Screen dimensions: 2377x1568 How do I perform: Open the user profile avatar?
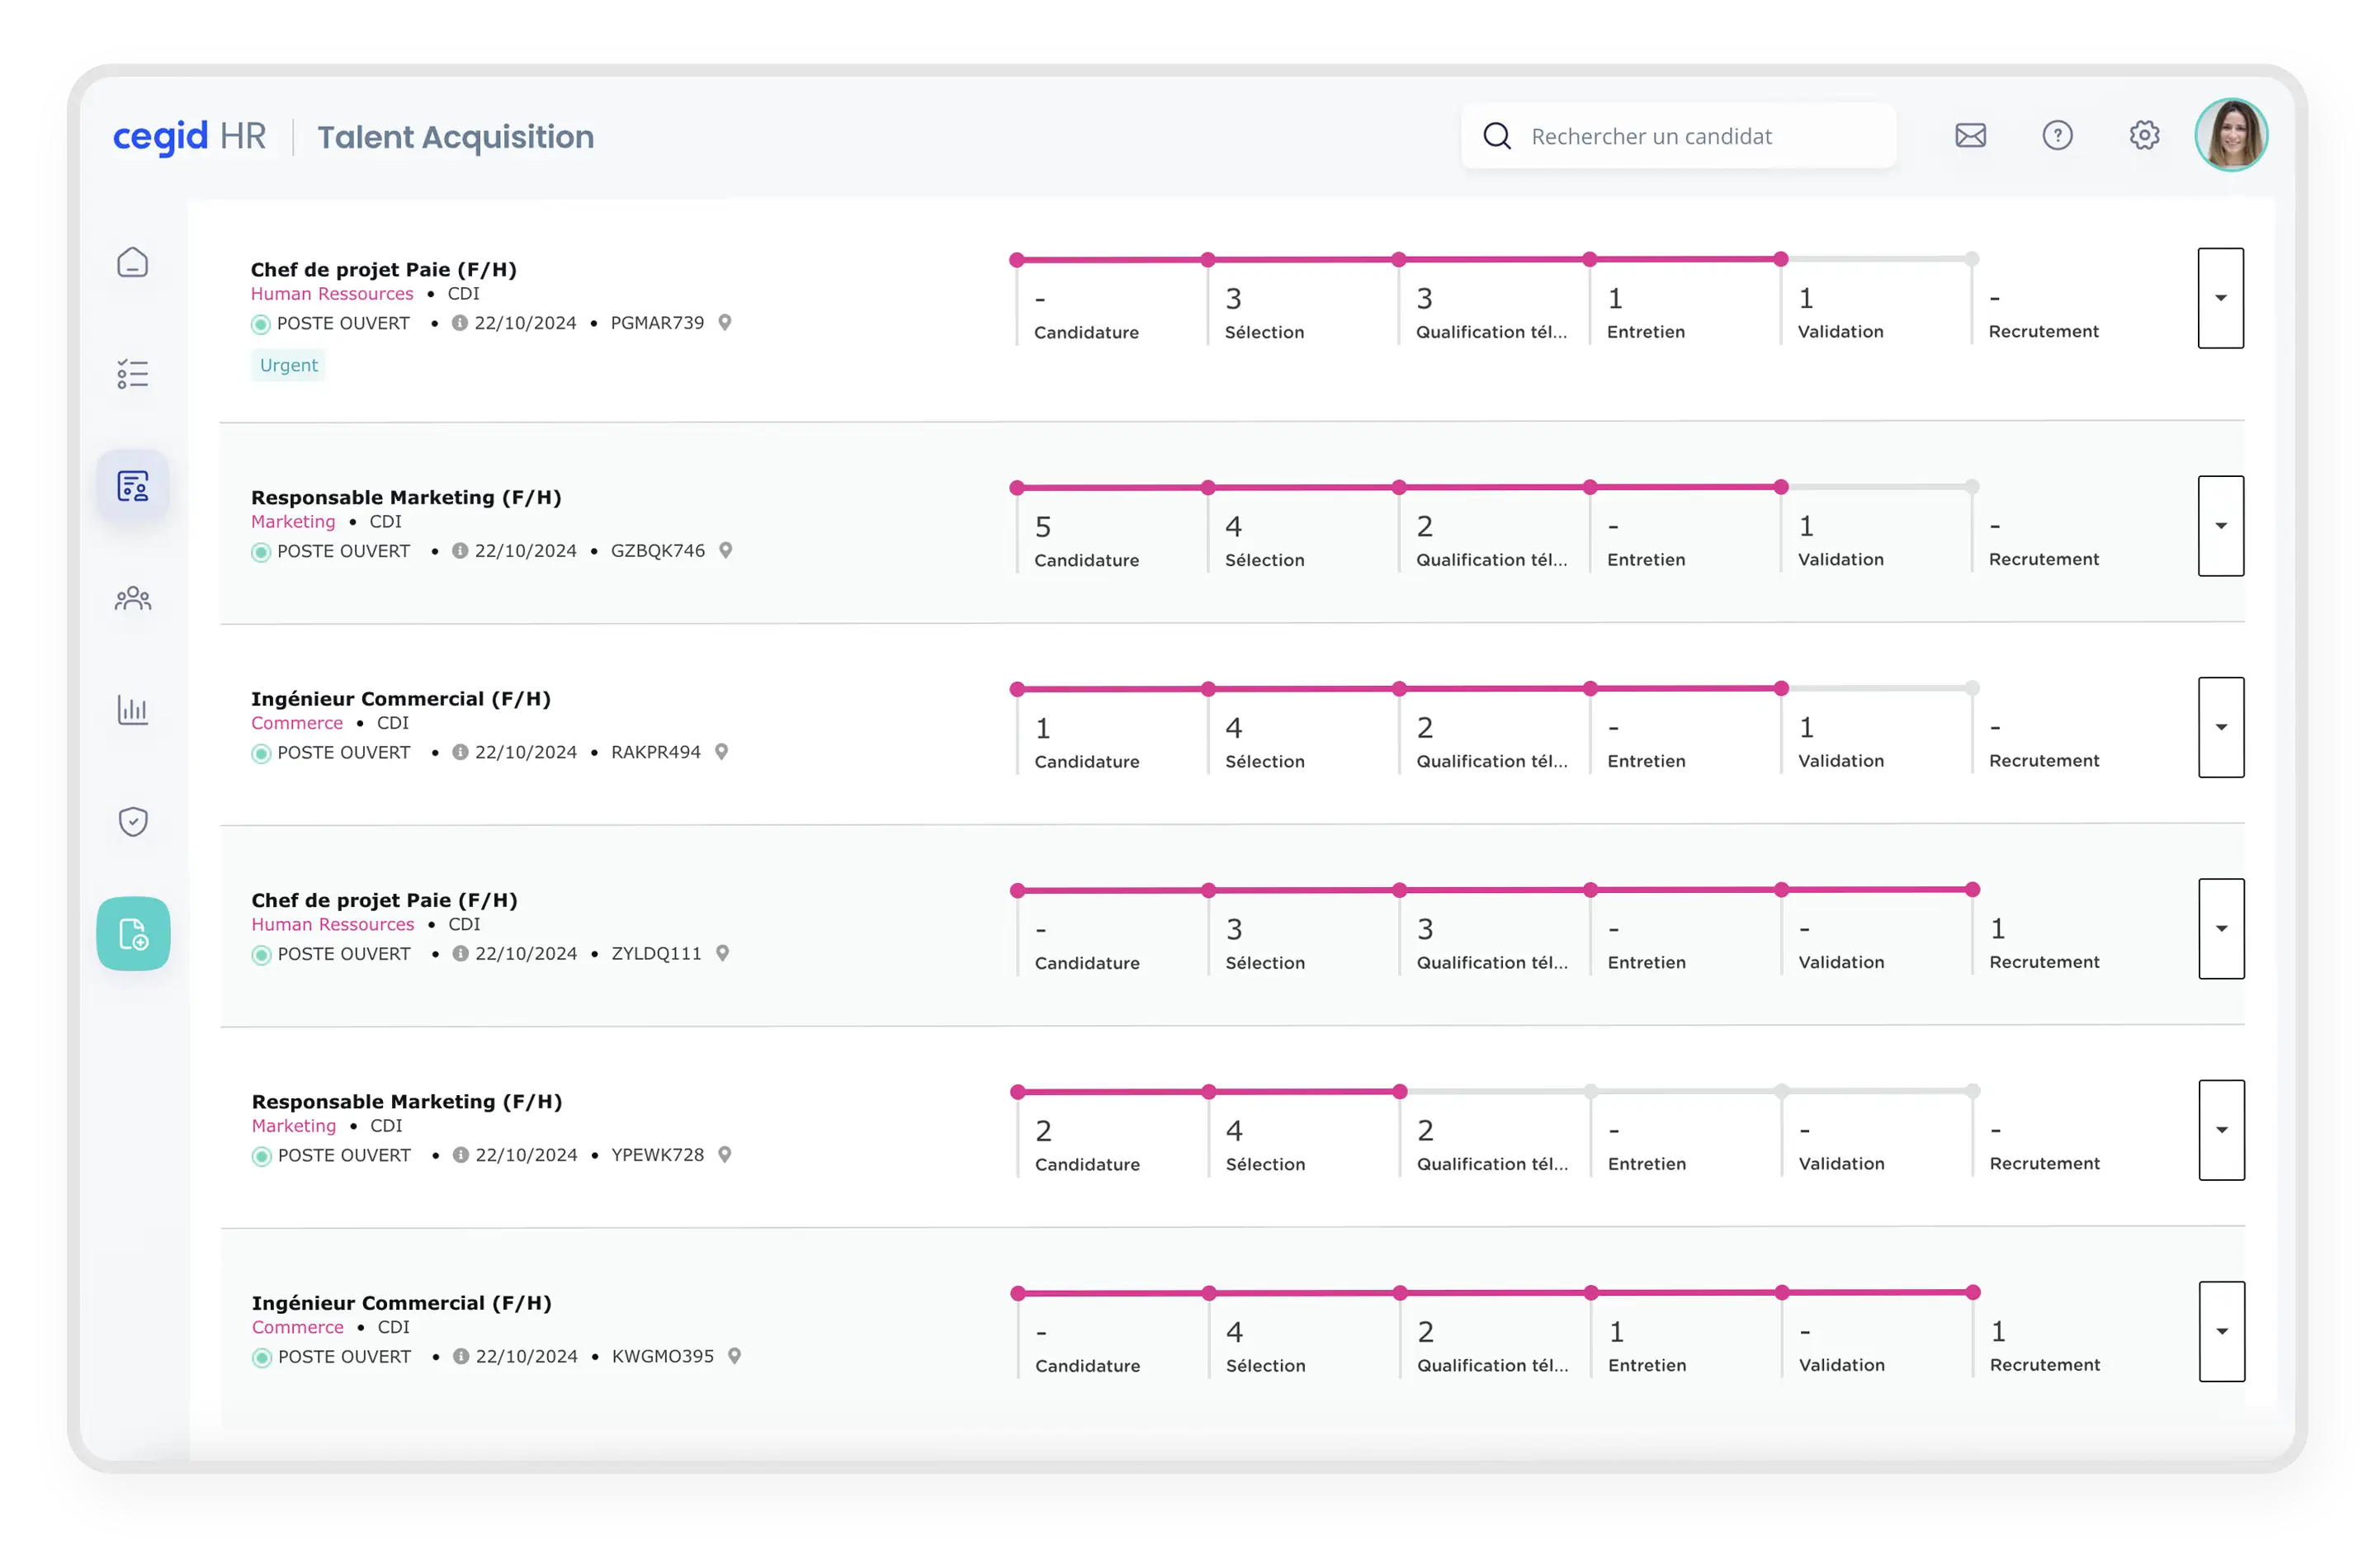(x=2231, y=135)
